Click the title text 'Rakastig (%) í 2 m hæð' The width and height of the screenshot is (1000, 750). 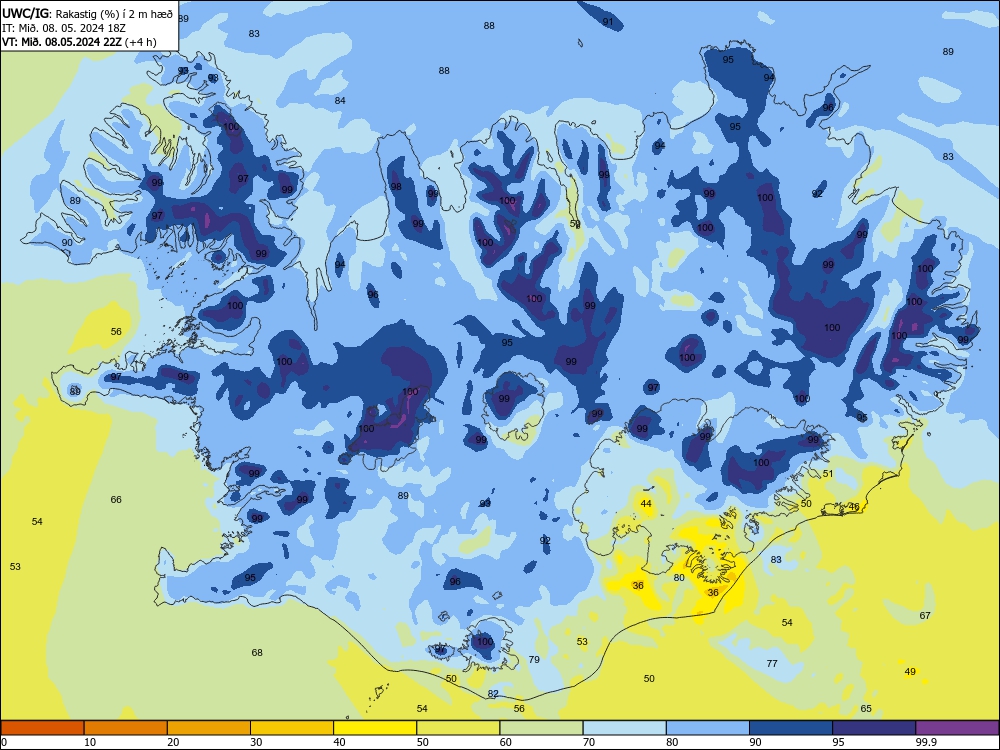tap(115, 14)
